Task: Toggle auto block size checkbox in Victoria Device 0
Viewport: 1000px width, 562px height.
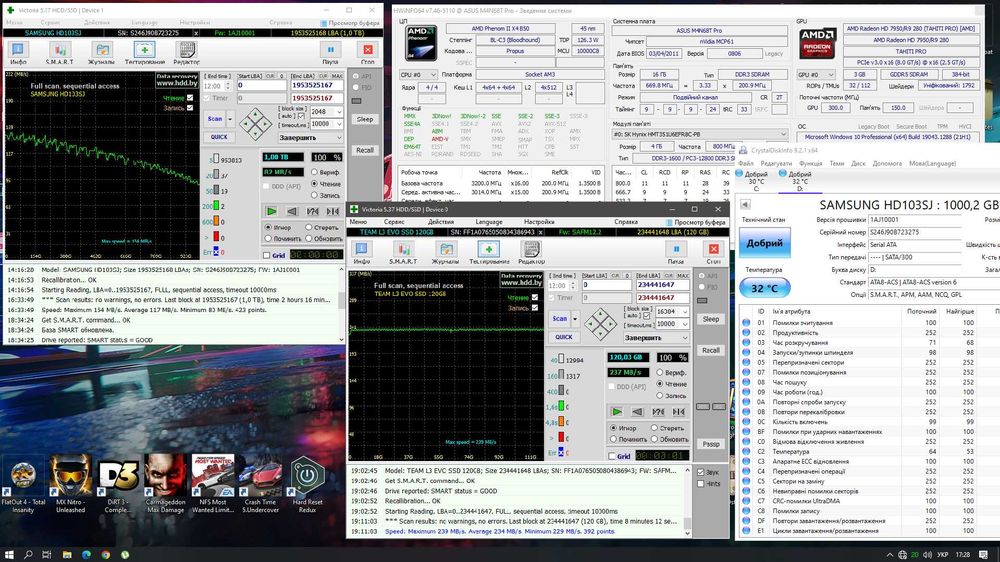Action: click(646, 316)
